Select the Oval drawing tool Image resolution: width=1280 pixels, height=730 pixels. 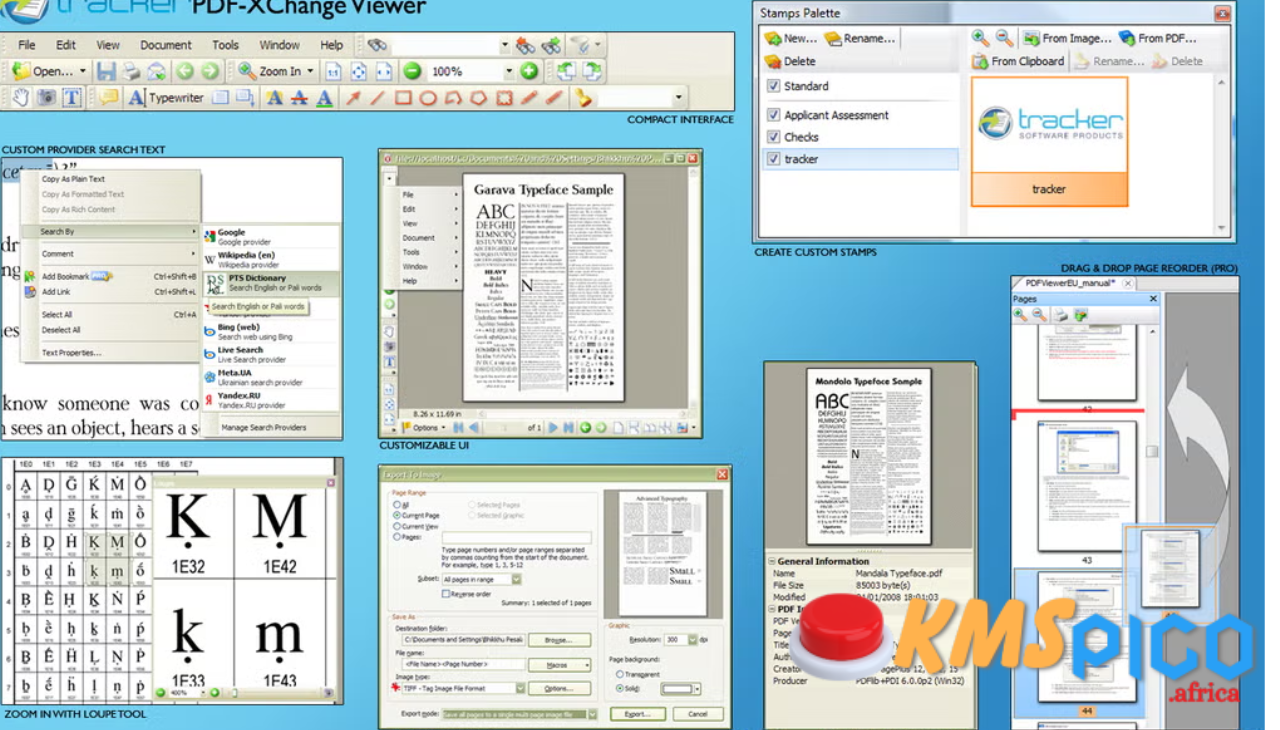coord(428,98)
